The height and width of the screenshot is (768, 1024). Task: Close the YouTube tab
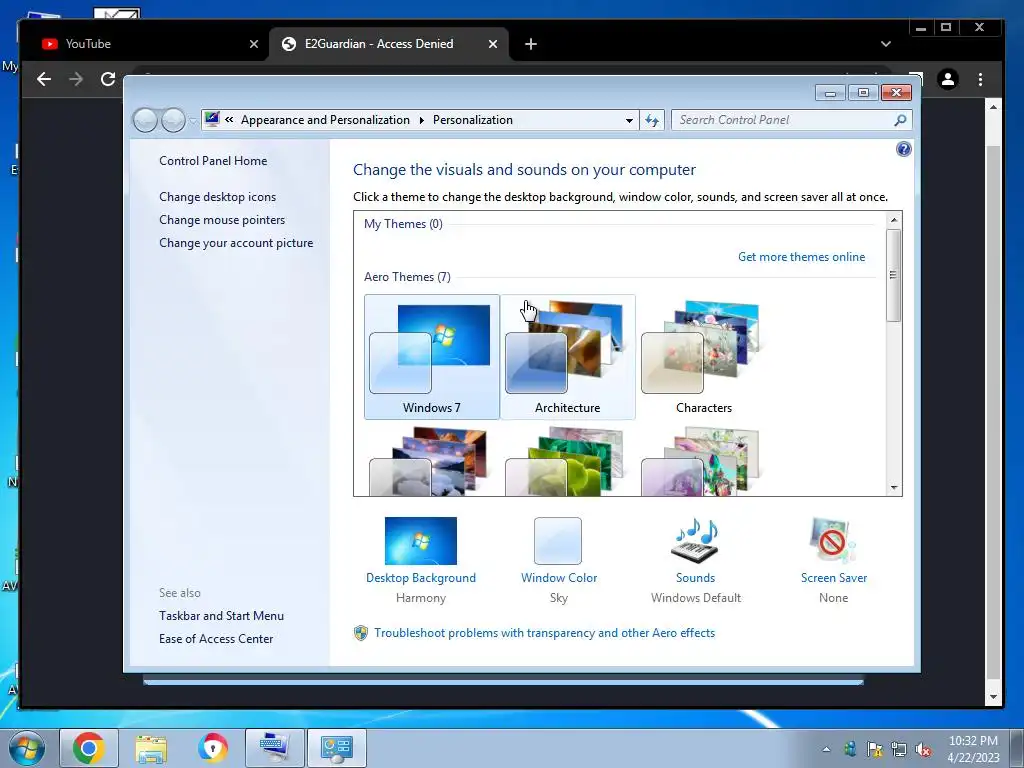pos(254,44)
